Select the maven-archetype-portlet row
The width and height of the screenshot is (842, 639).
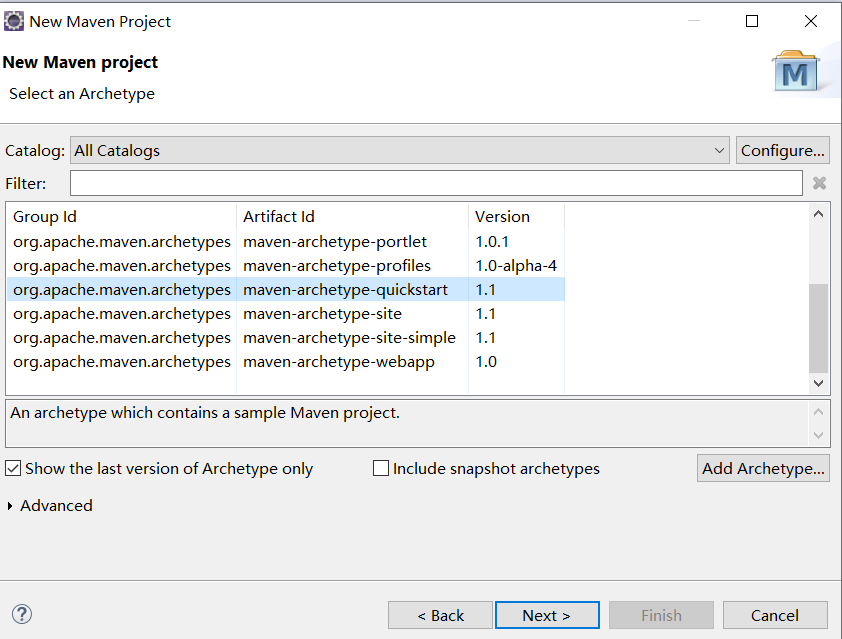tap(286, 242)
